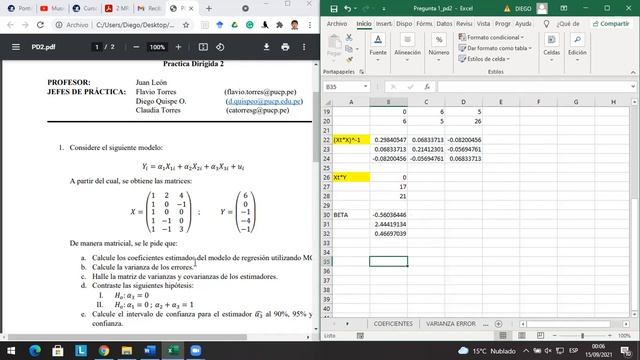This screenshot has height=360, width=640.
Task: Zoom in the PDF with plus button
Action: point(178,47)
